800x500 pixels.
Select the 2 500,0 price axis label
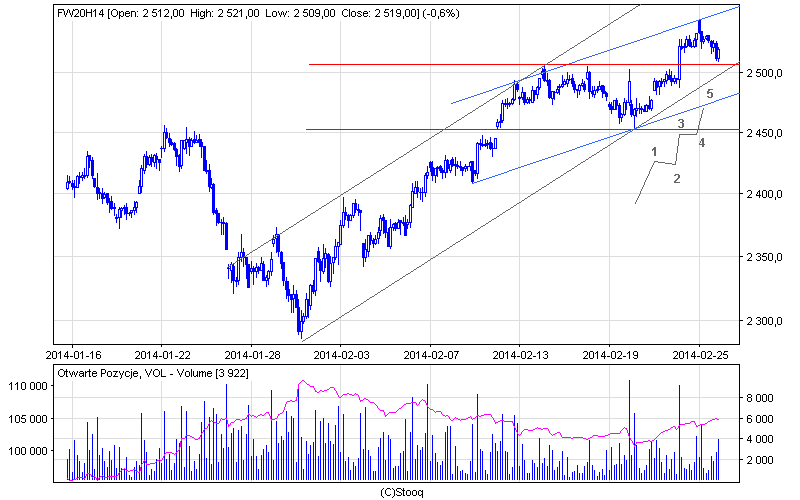764,73
